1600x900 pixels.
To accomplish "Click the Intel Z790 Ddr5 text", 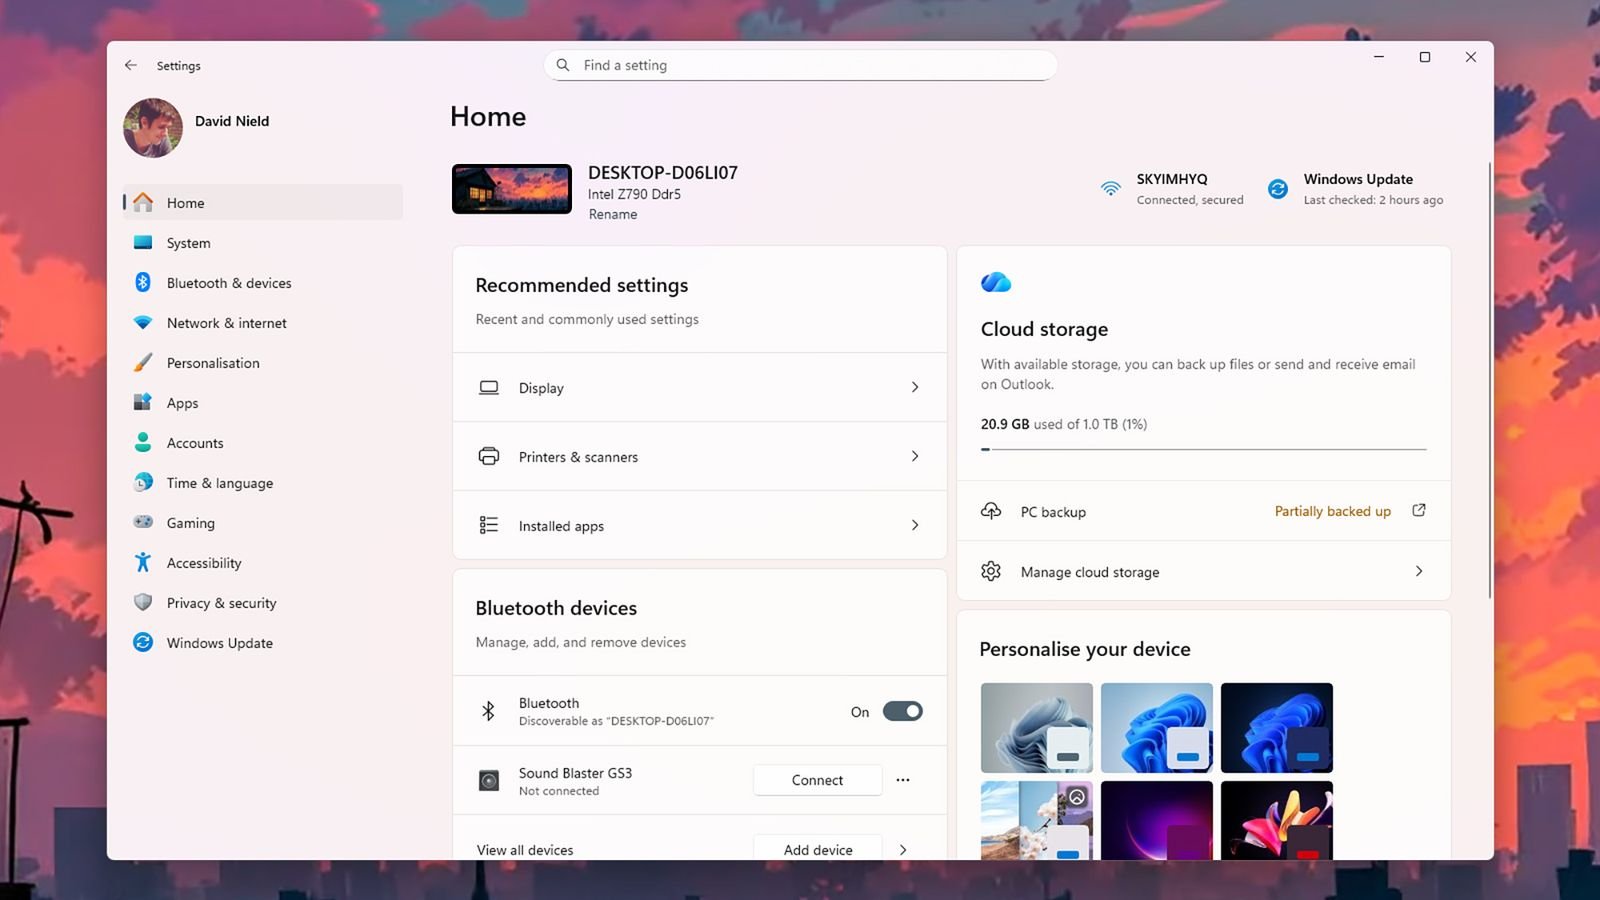I will pos(634,194).
